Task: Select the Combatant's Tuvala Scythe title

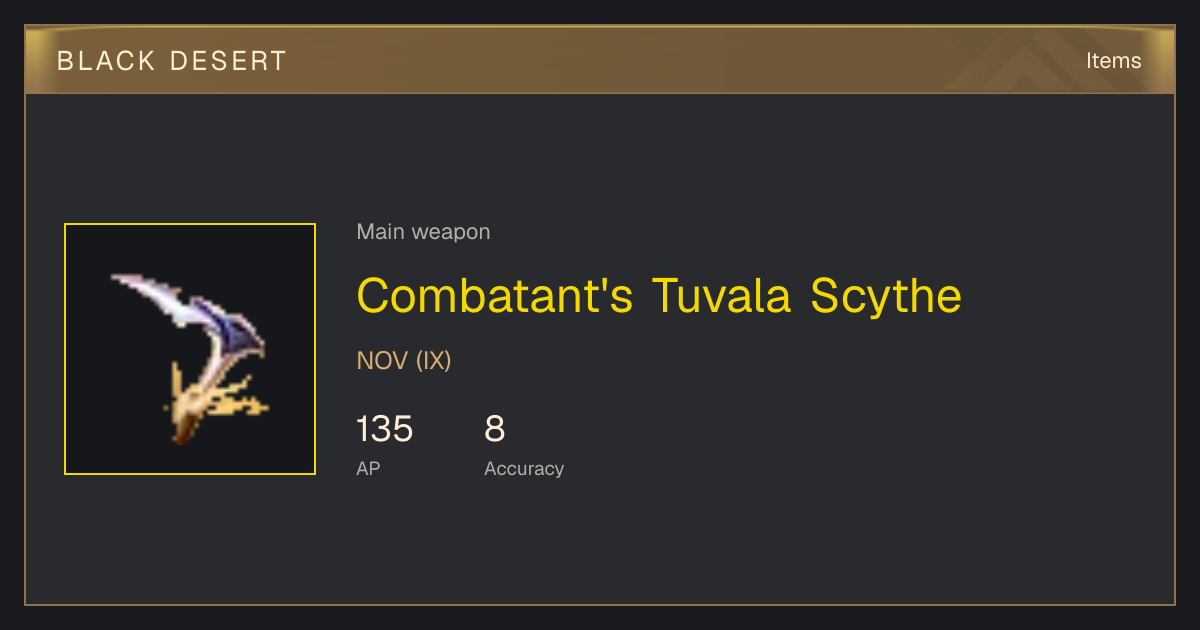Action: [x=659, y=296]
